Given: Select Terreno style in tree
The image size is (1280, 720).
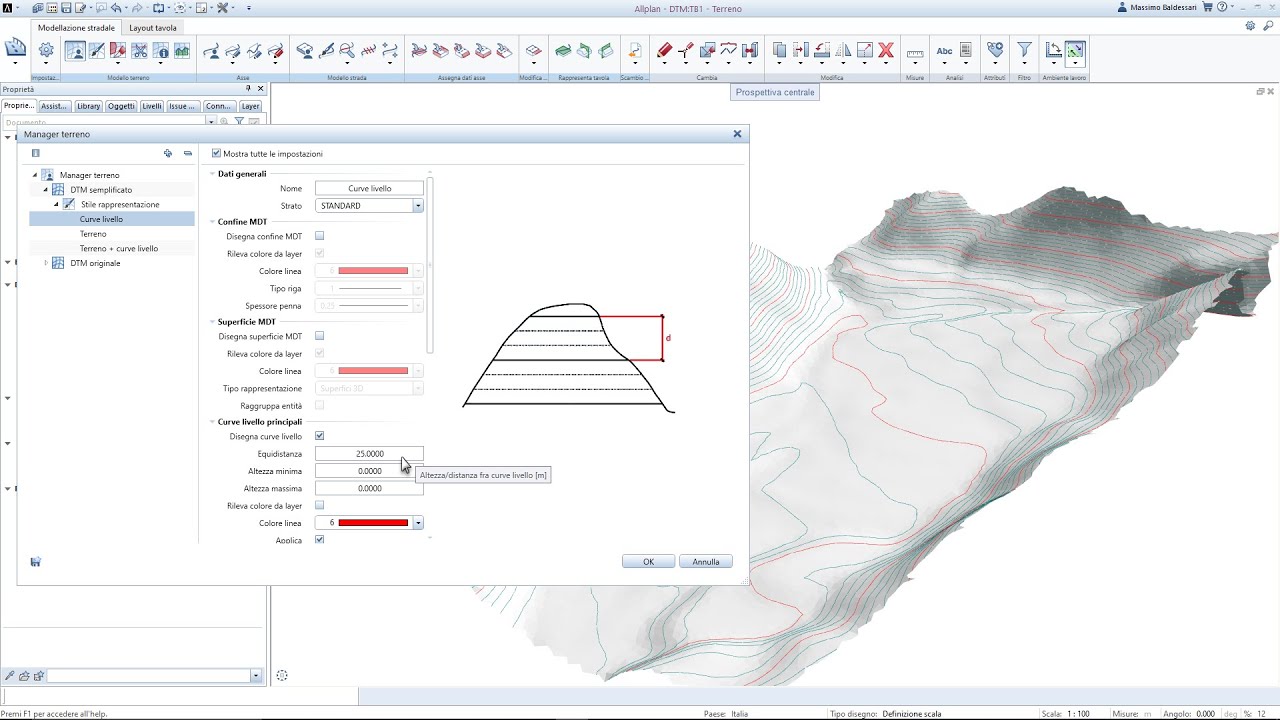Looking at the screenshot, I should pyautogui.click(x=93, y=234).
